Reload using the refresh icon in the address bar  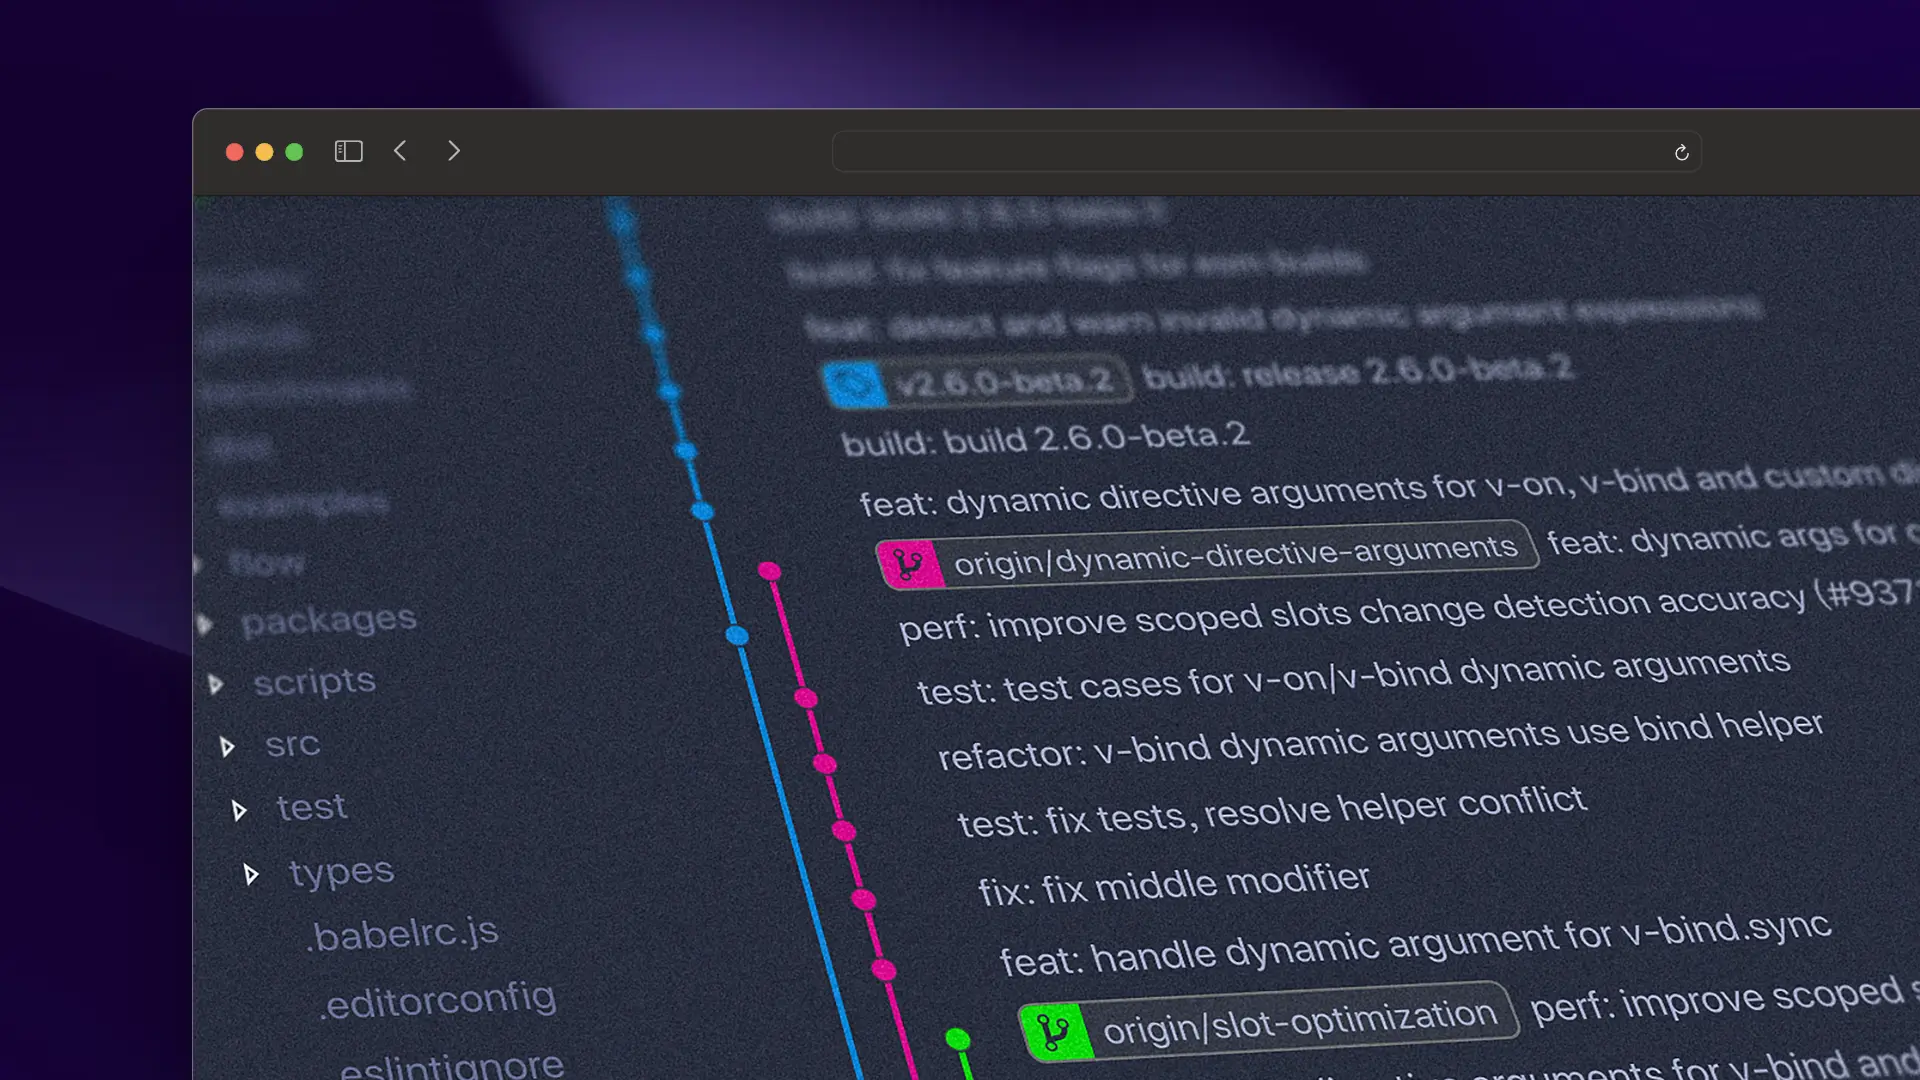pyautogui.click(x=1681, y=152)
